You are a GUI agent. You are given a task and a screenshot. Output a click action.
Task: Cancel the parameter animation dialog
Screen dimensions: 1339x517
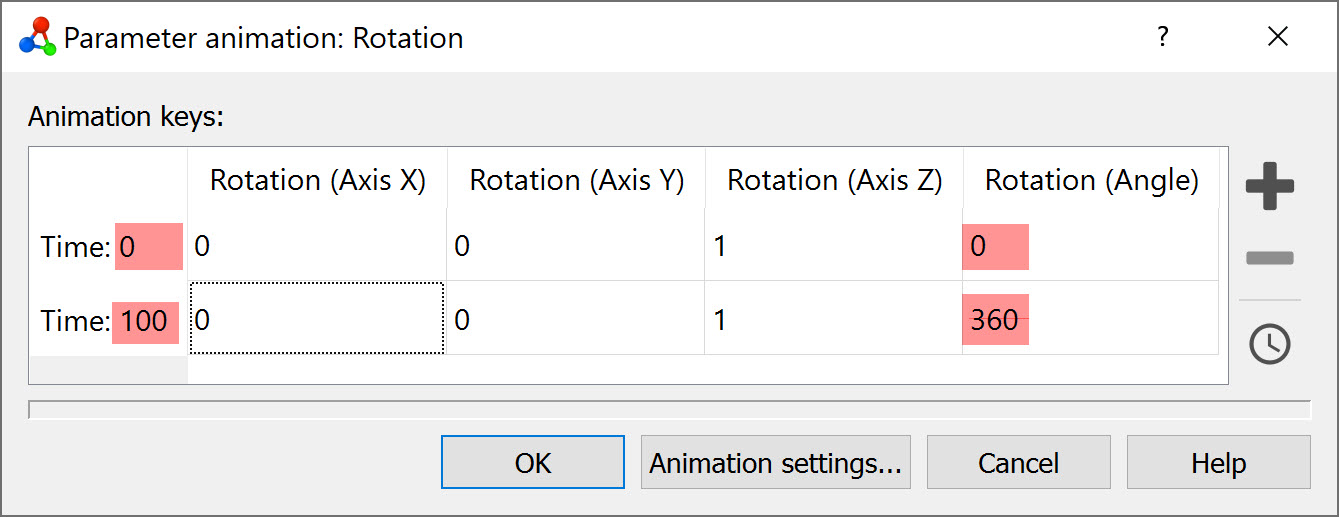coord(1018,463)
